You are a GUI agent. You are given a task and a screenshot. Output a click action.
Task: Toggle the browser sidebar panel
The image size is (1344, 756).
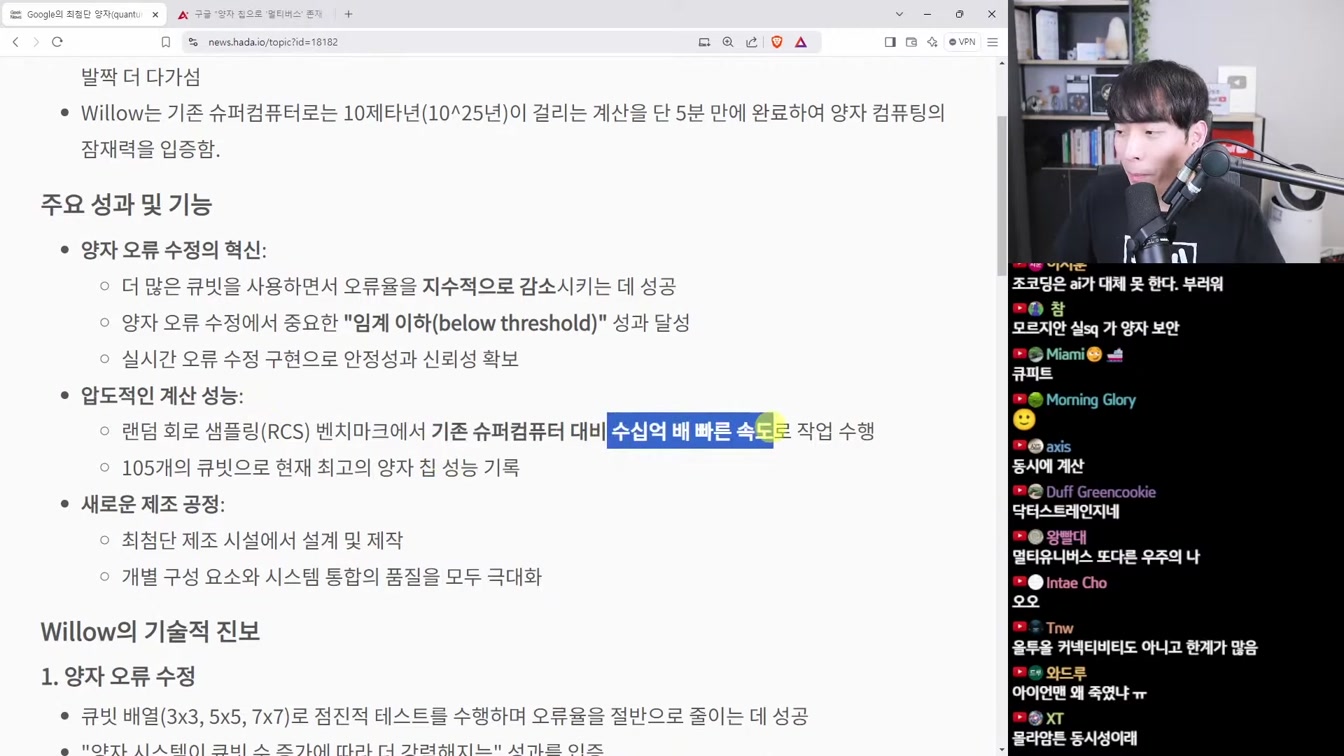pyautogui.click(x=890, y=42)
